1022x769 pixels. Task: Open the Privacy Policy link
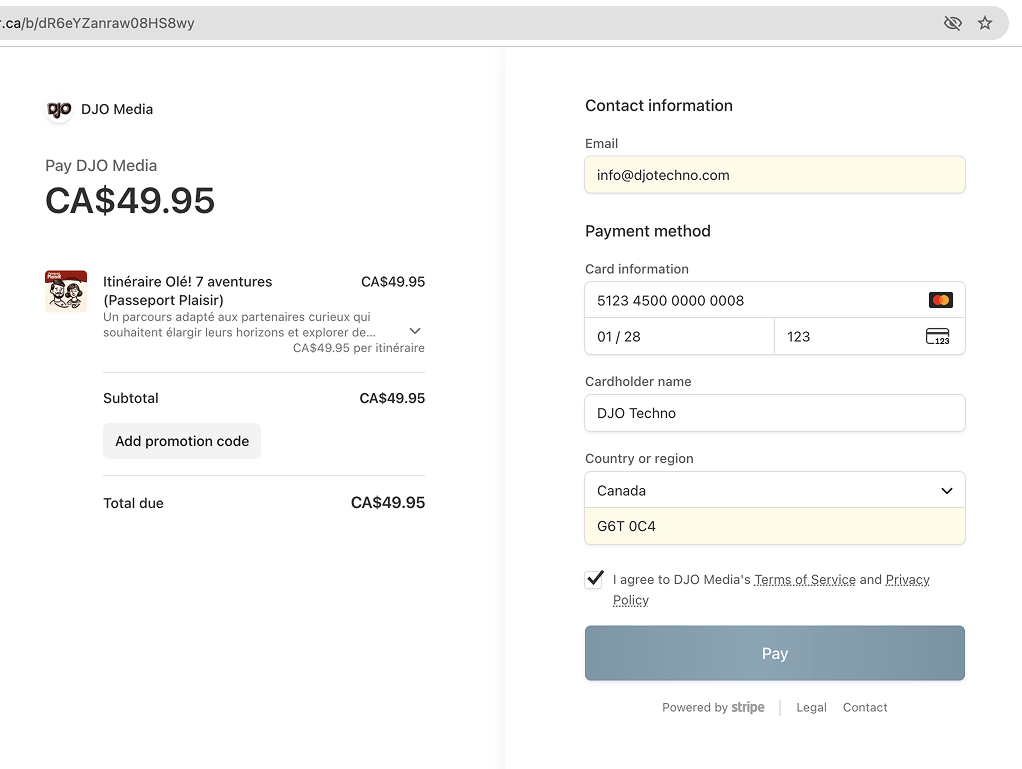click(x=907, y=580)
